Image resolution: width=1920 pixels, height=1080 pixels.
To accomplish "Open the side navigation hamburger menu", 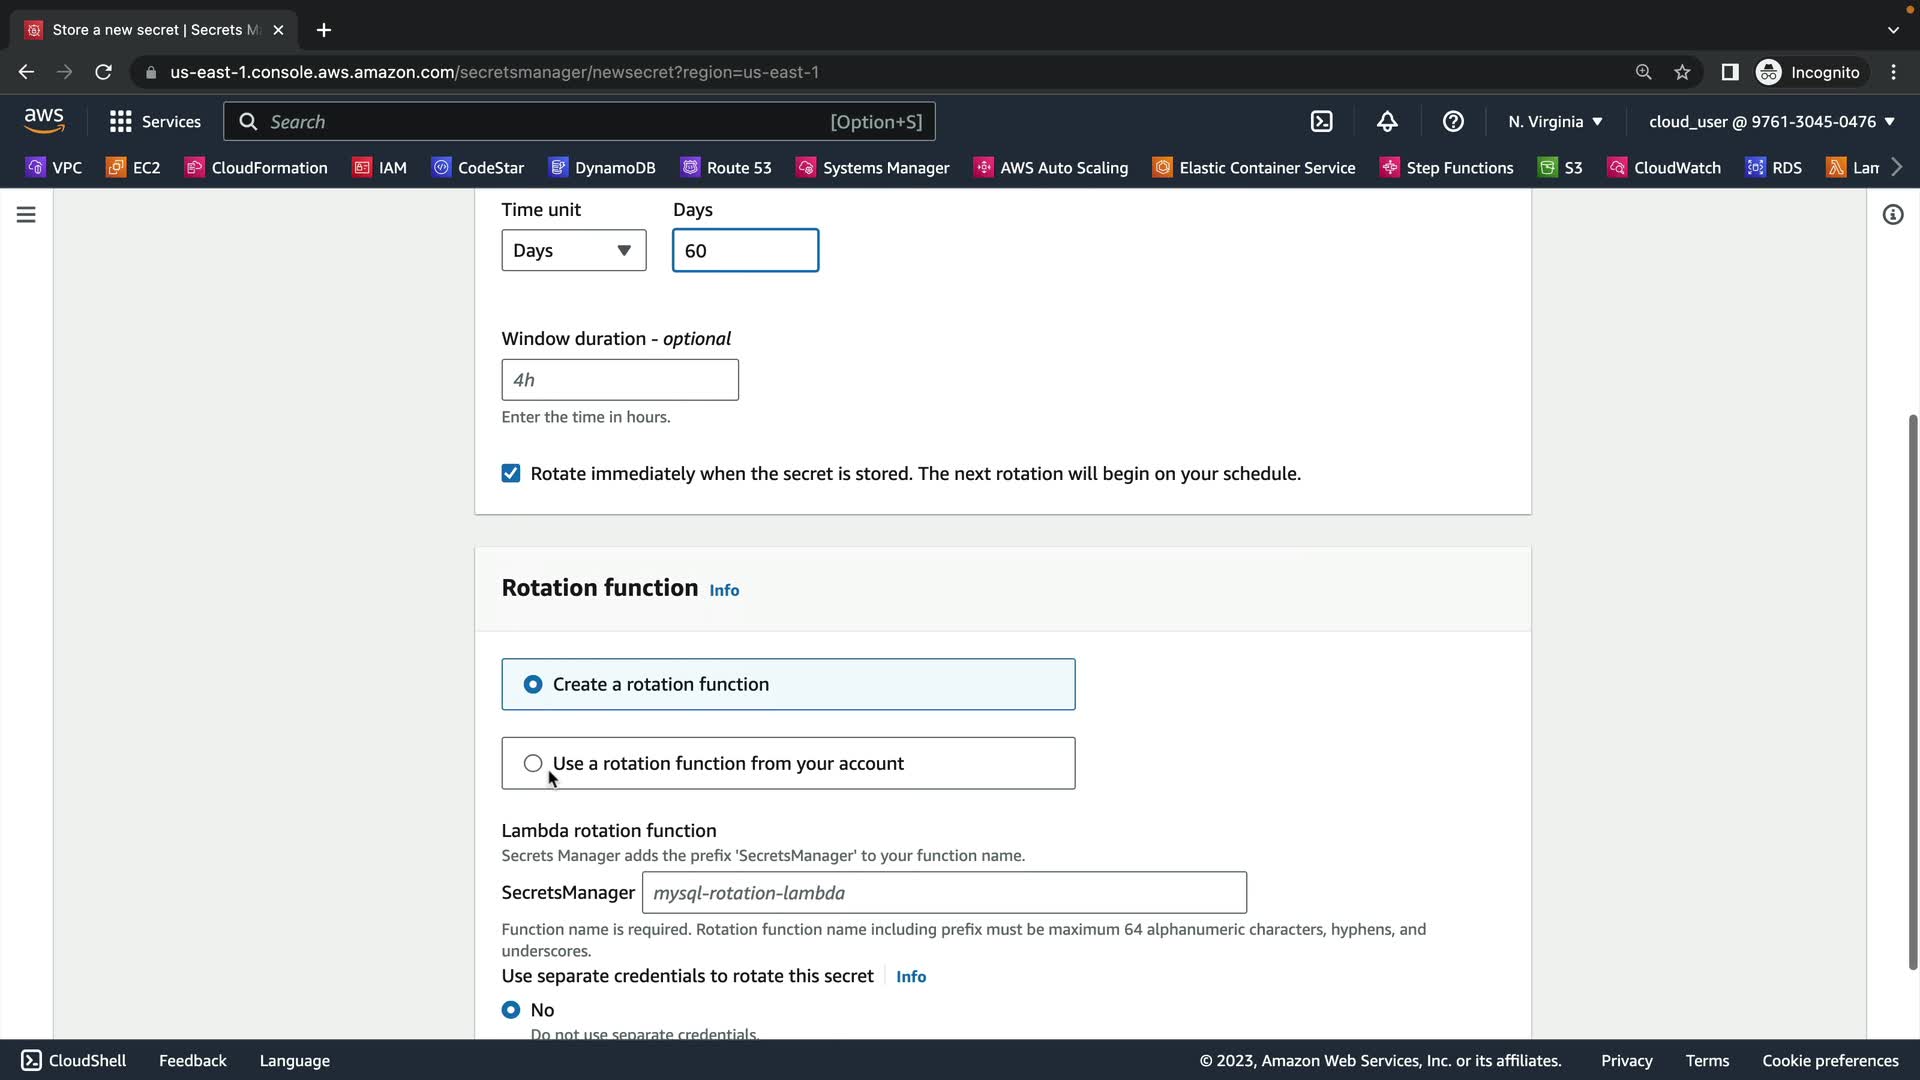I will [x=26, y=215].
